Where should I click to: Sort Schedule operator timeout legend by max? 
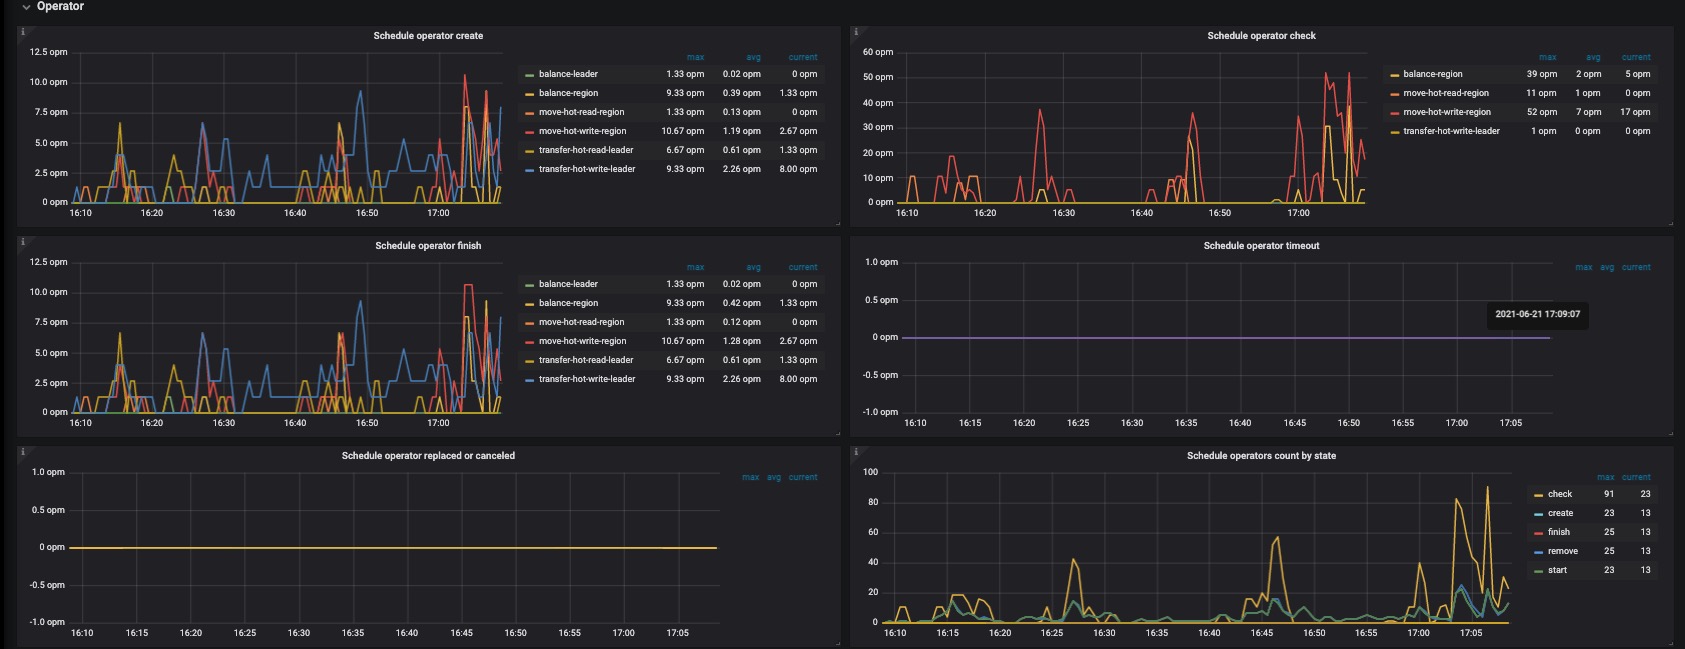1583,267
